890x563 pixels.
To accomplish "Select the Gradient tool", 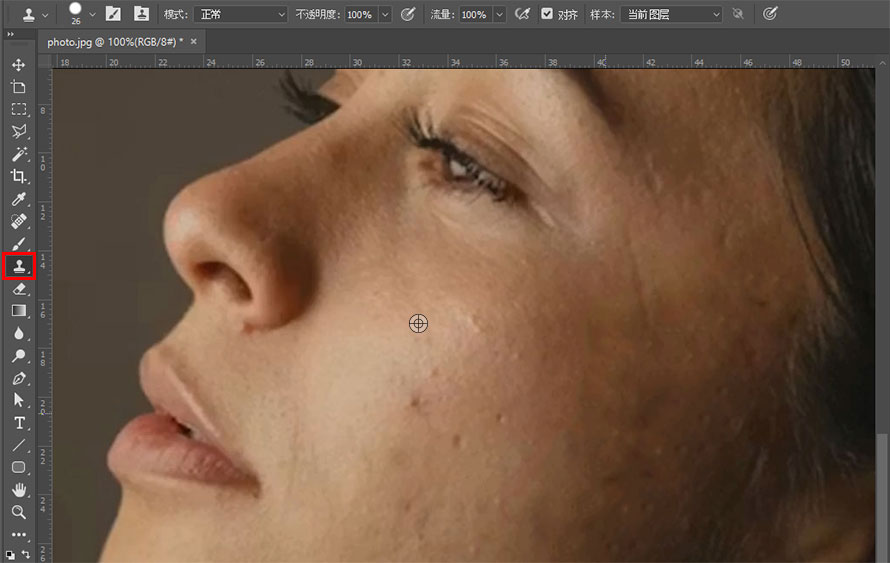I will click(x=19, y=311).
